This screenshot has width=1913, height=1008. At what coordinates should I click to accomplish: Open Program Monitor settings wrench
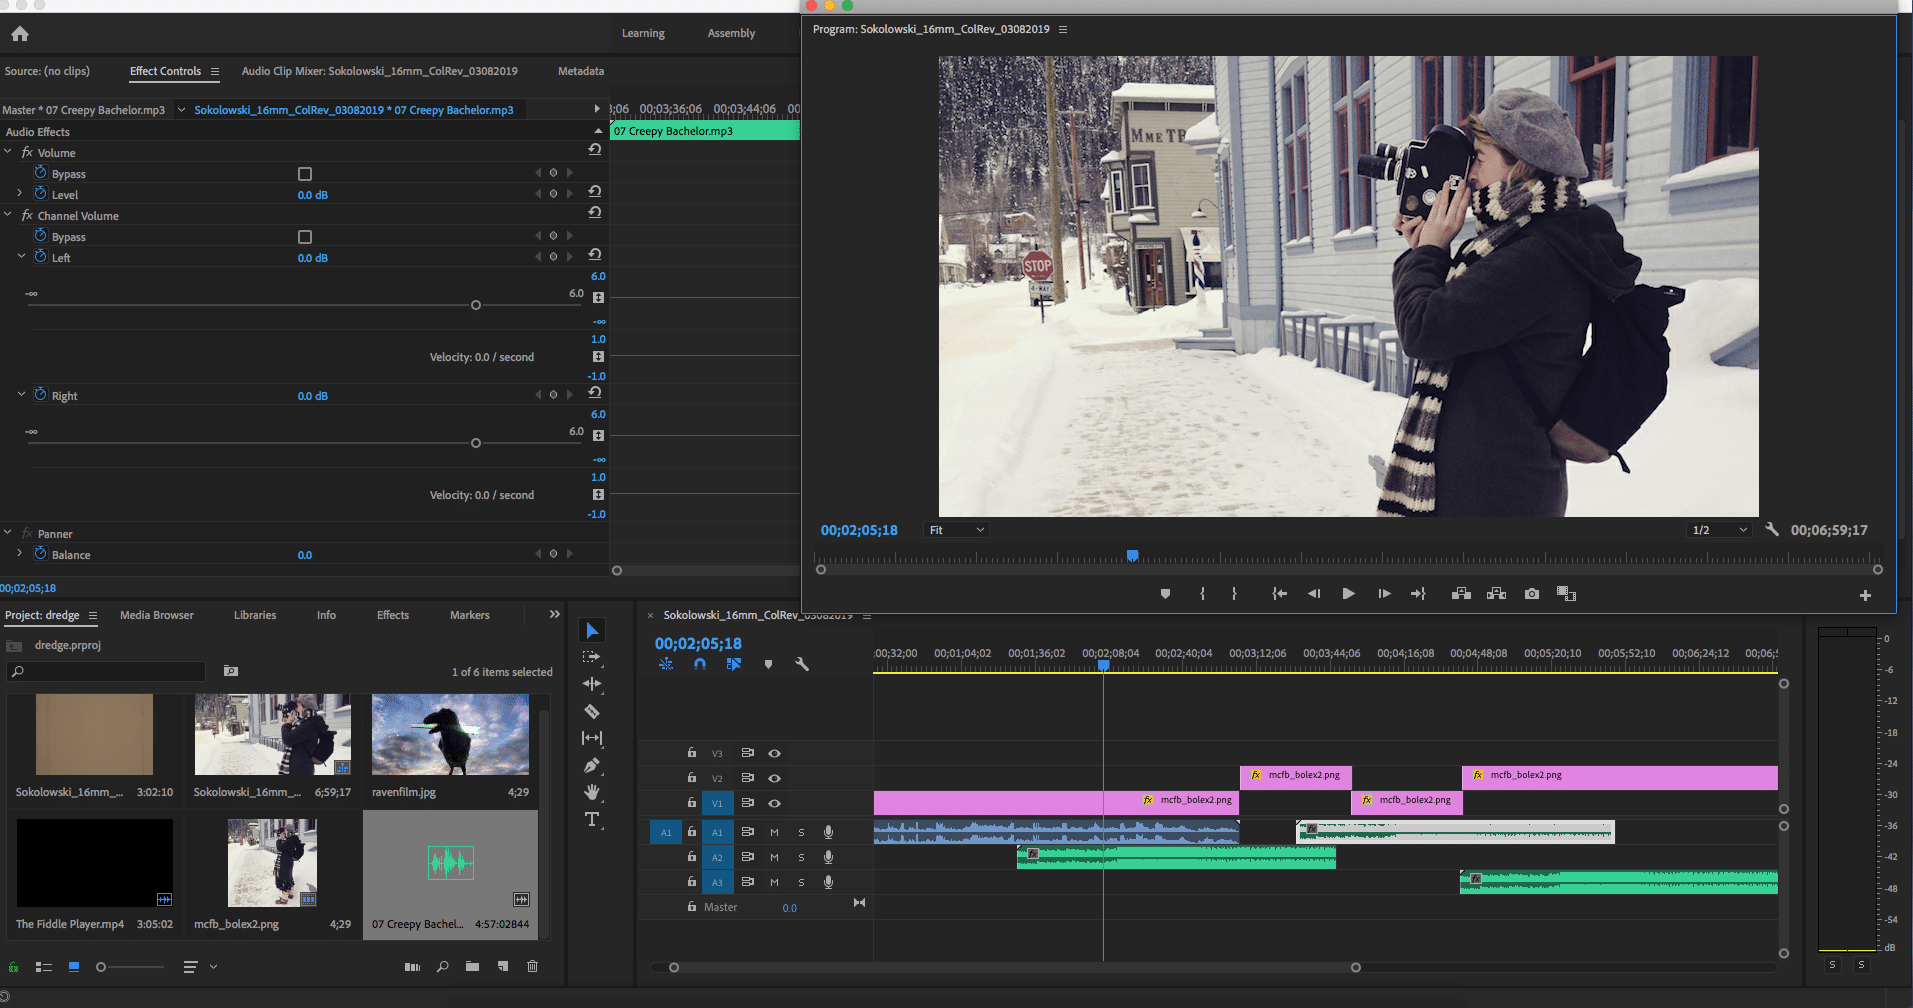[1771, 530]
